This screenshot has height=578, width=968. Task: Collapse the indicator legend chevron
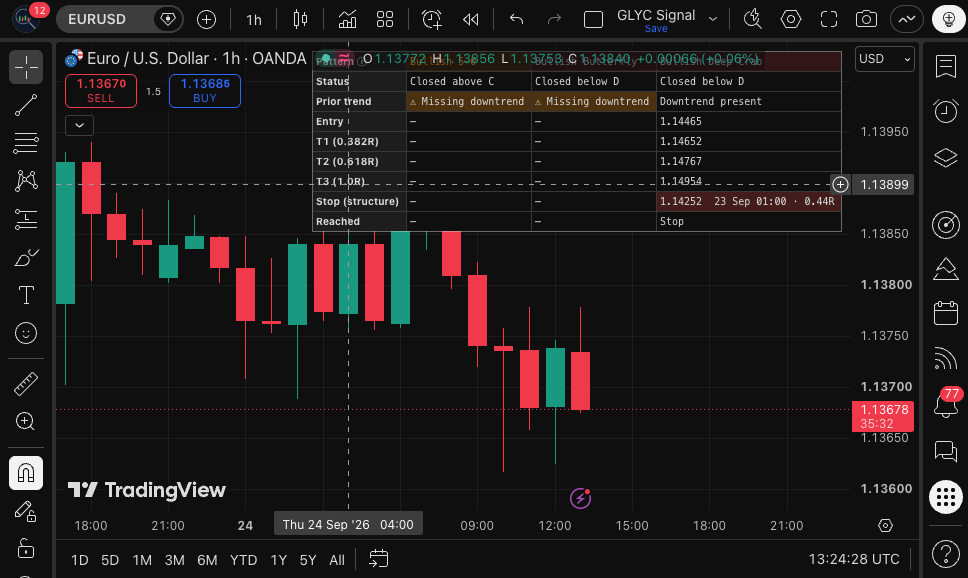click(80, 125)
